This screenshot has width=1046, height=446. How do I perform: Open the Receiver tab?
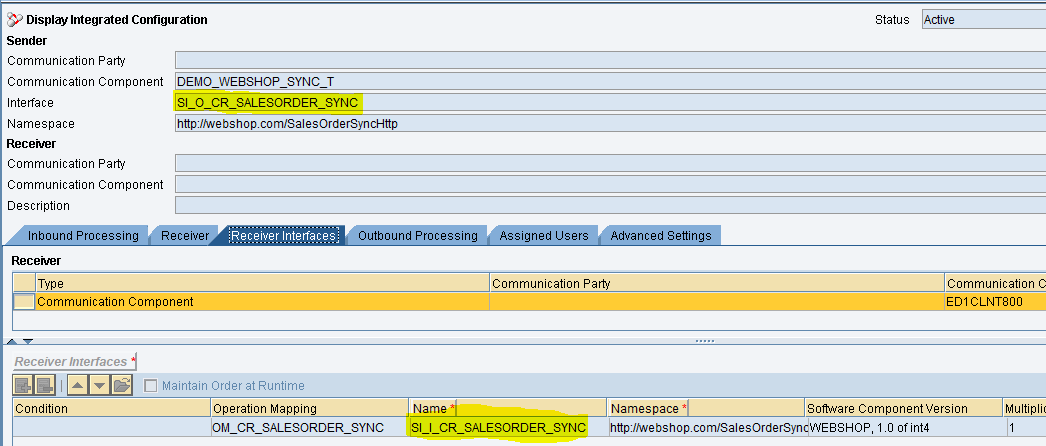coord(185,236)
